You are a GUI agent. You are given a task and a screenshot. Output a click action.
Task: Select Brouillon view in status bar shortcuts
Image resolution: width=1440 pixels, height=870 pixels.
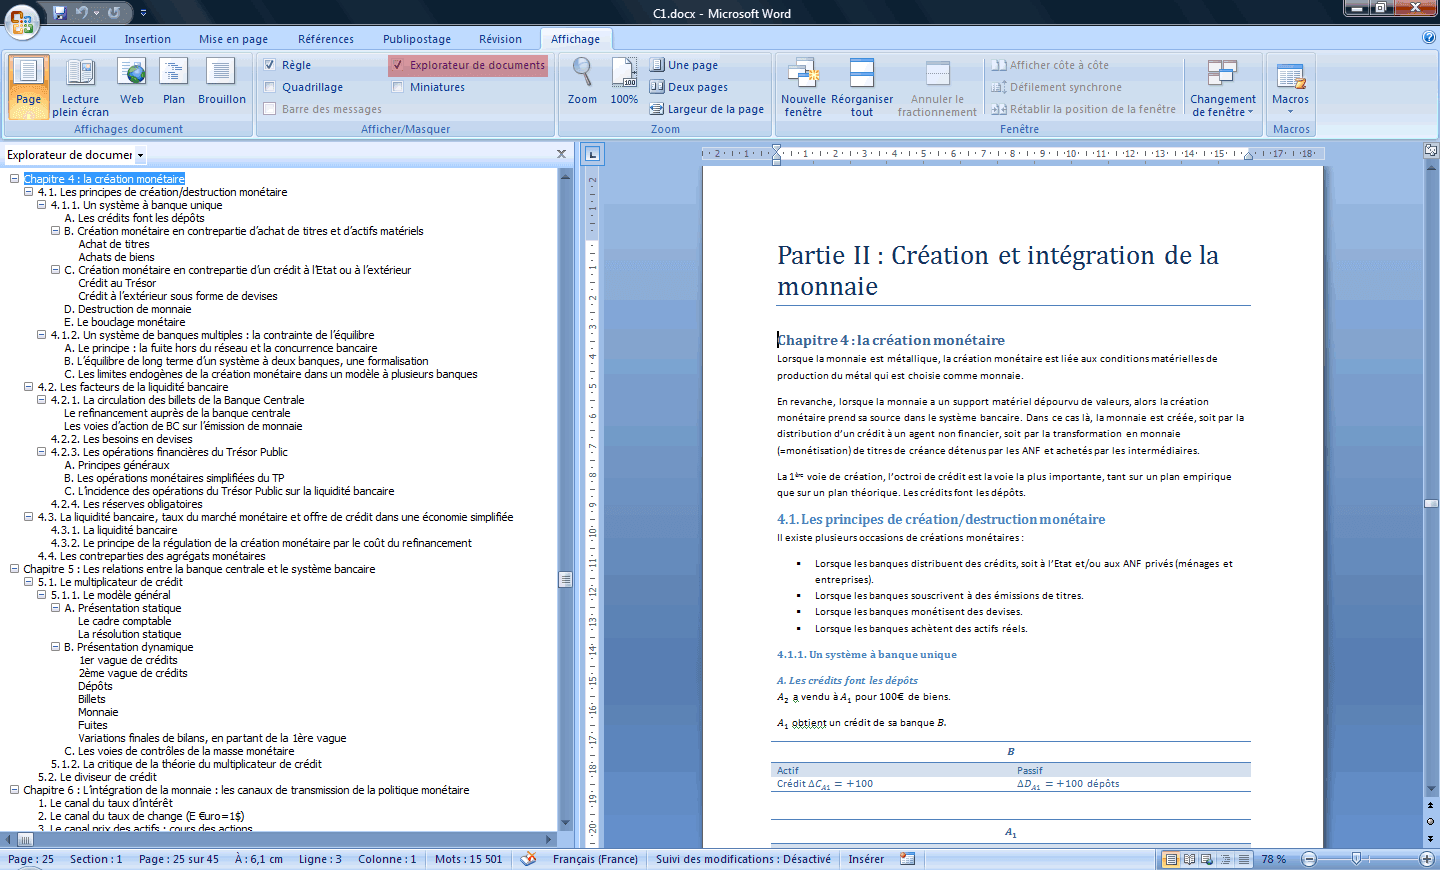coord(1244,859)
